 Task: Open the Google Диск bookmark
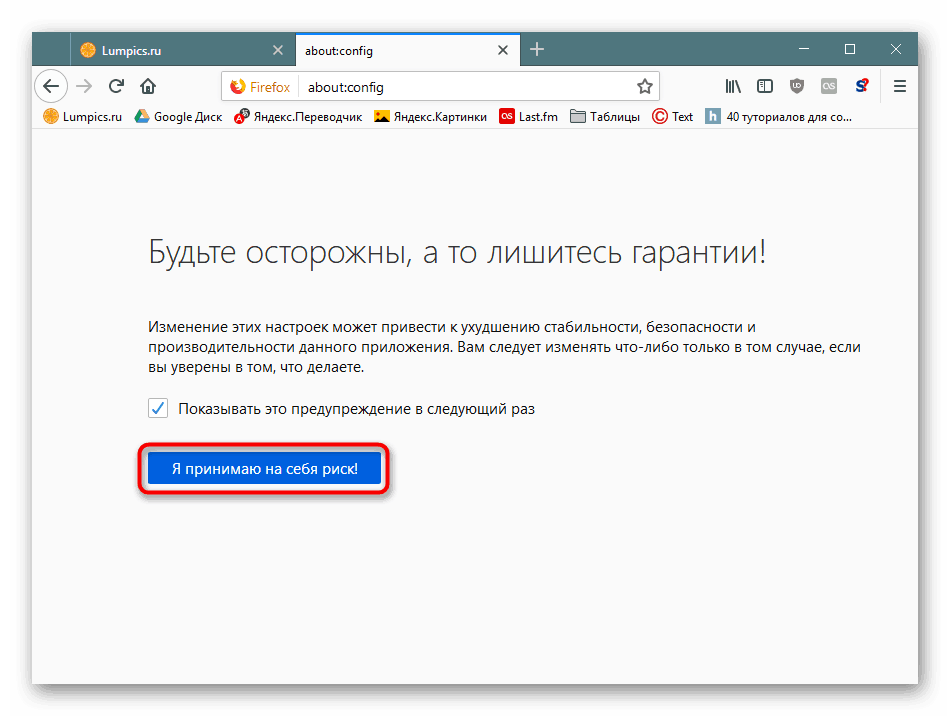(x=178, y=117)
